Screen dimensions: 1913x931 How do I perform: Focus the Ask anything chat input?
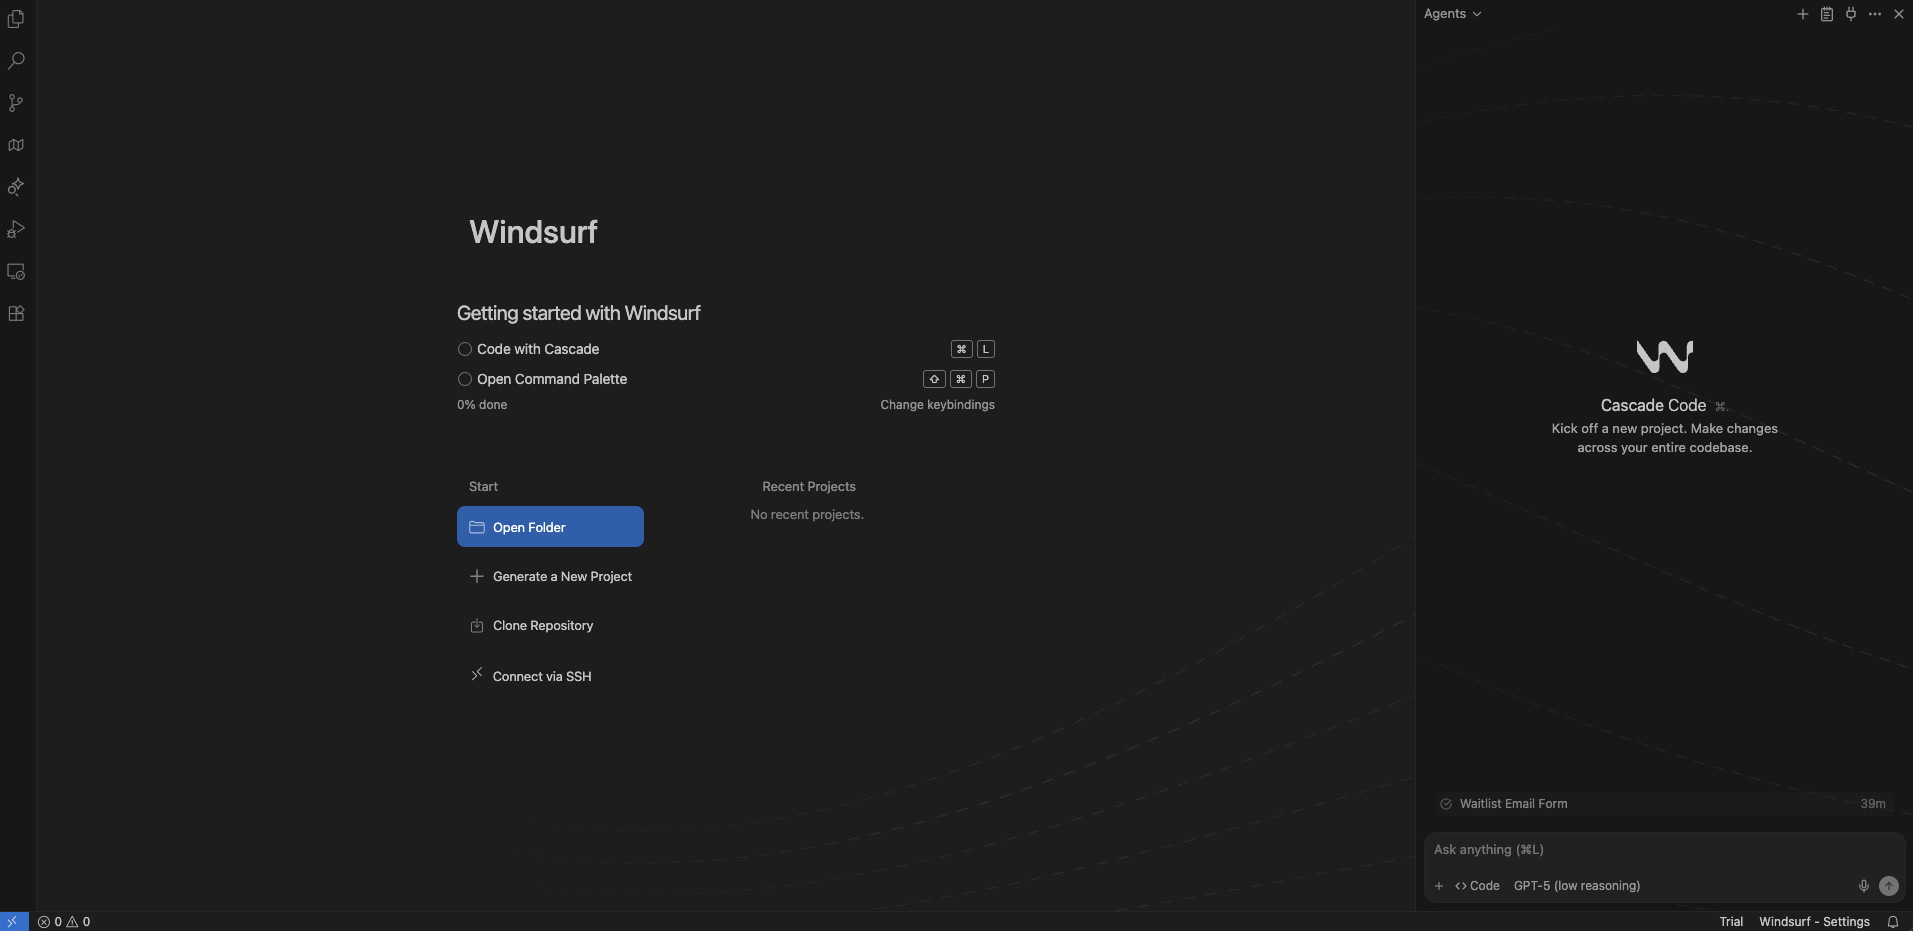tap(1665, 850)
